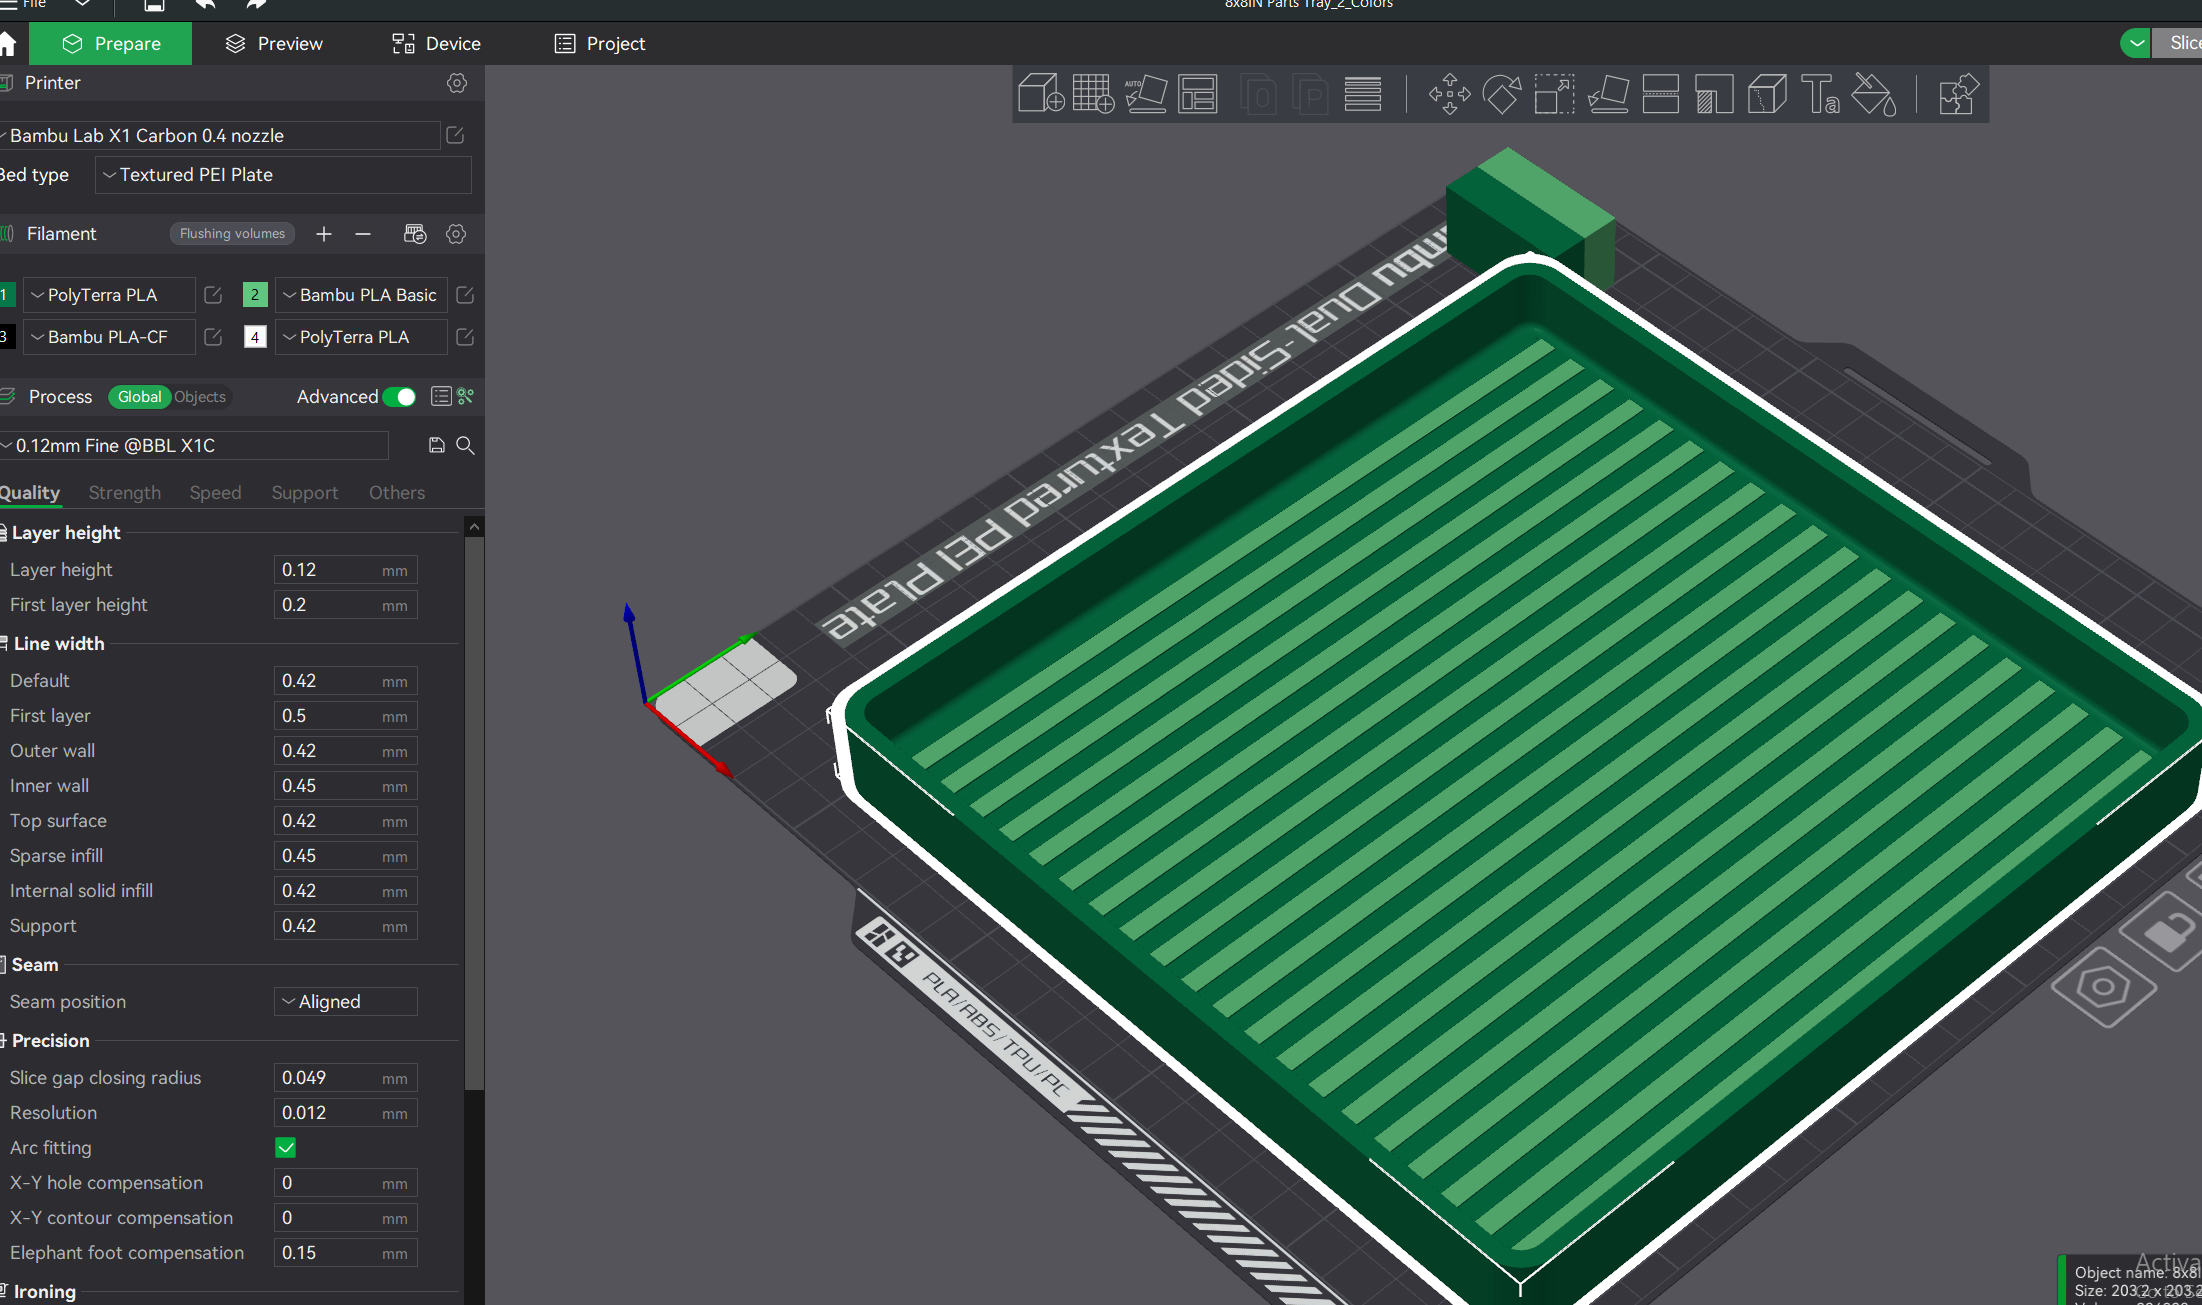Switch to the Preview tab
This screenshot has height=1305, width=2202.
pyautogui.click(x=274, y=44)
